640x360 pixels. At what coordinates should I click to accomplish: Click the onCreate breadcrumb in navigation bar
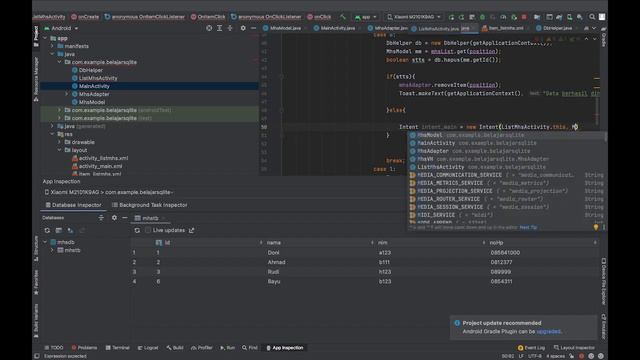pyautogui.click(x=85, y=17)
